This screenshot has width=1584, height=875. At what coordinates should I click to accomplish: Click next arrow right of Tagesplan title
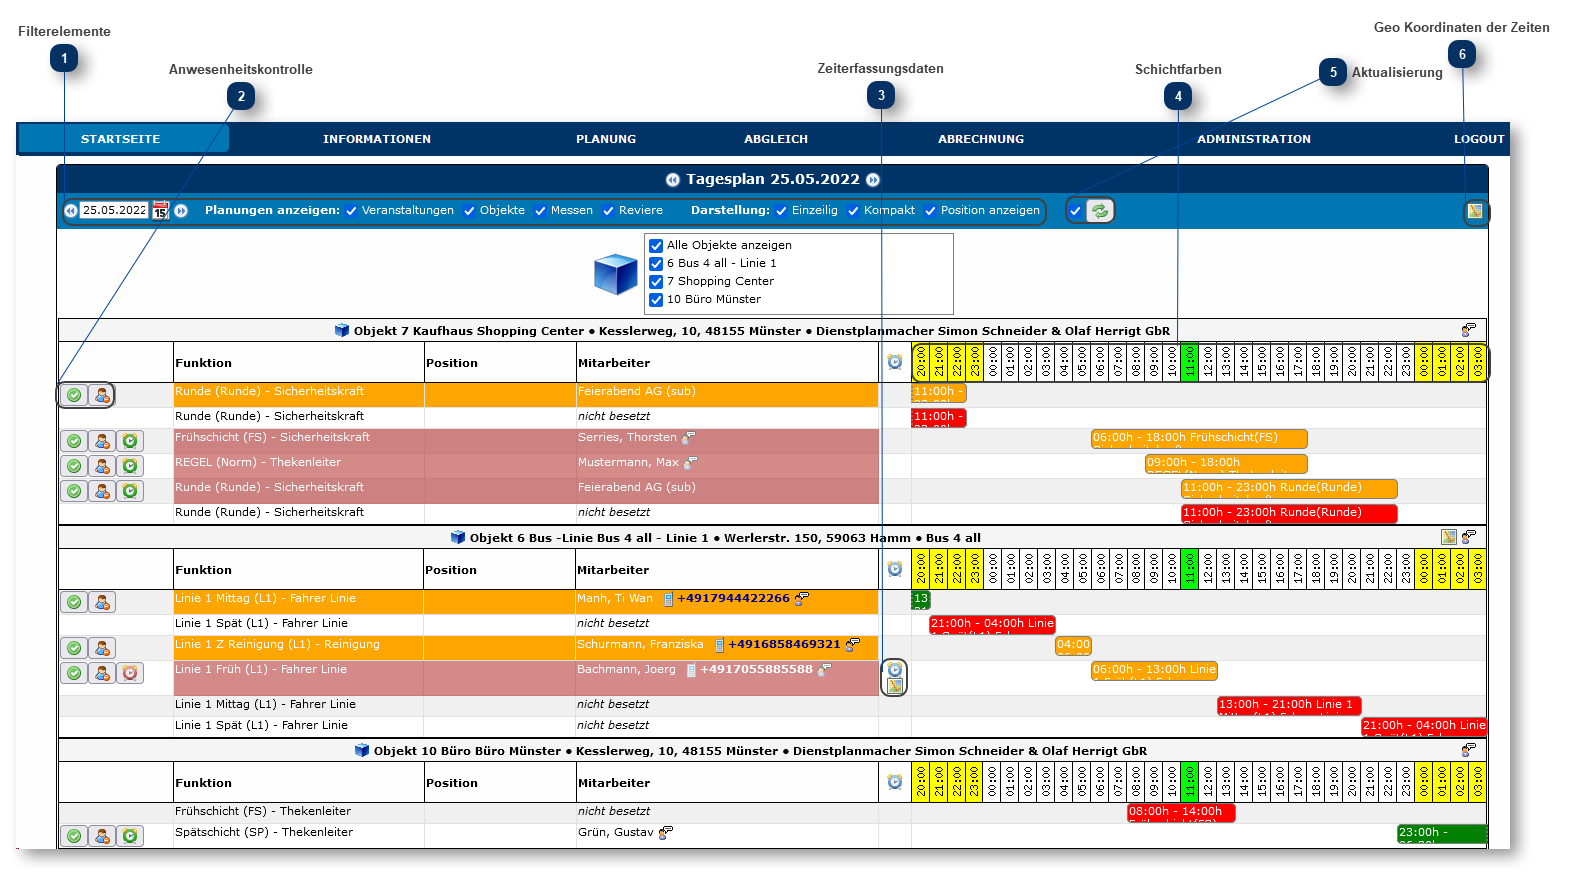[x=873, y=180]
